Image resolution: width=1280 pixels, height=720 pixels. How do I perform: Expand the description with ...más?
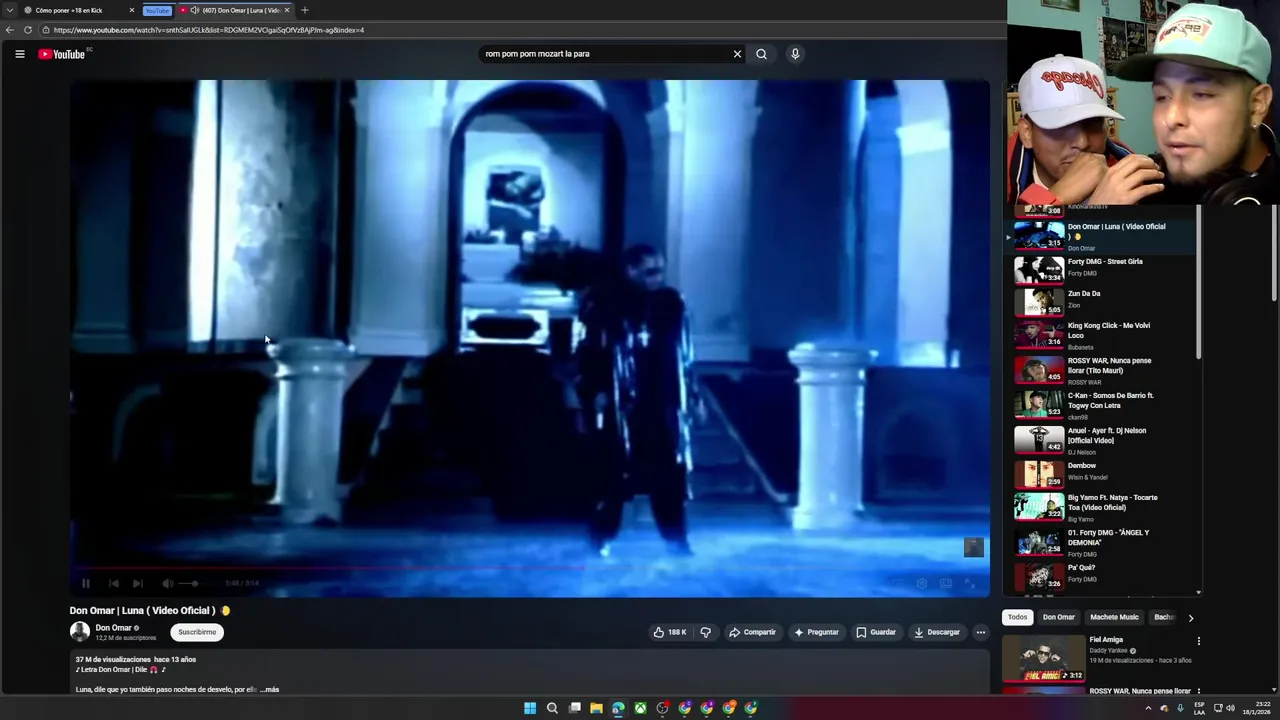click(x=269, y=689)
